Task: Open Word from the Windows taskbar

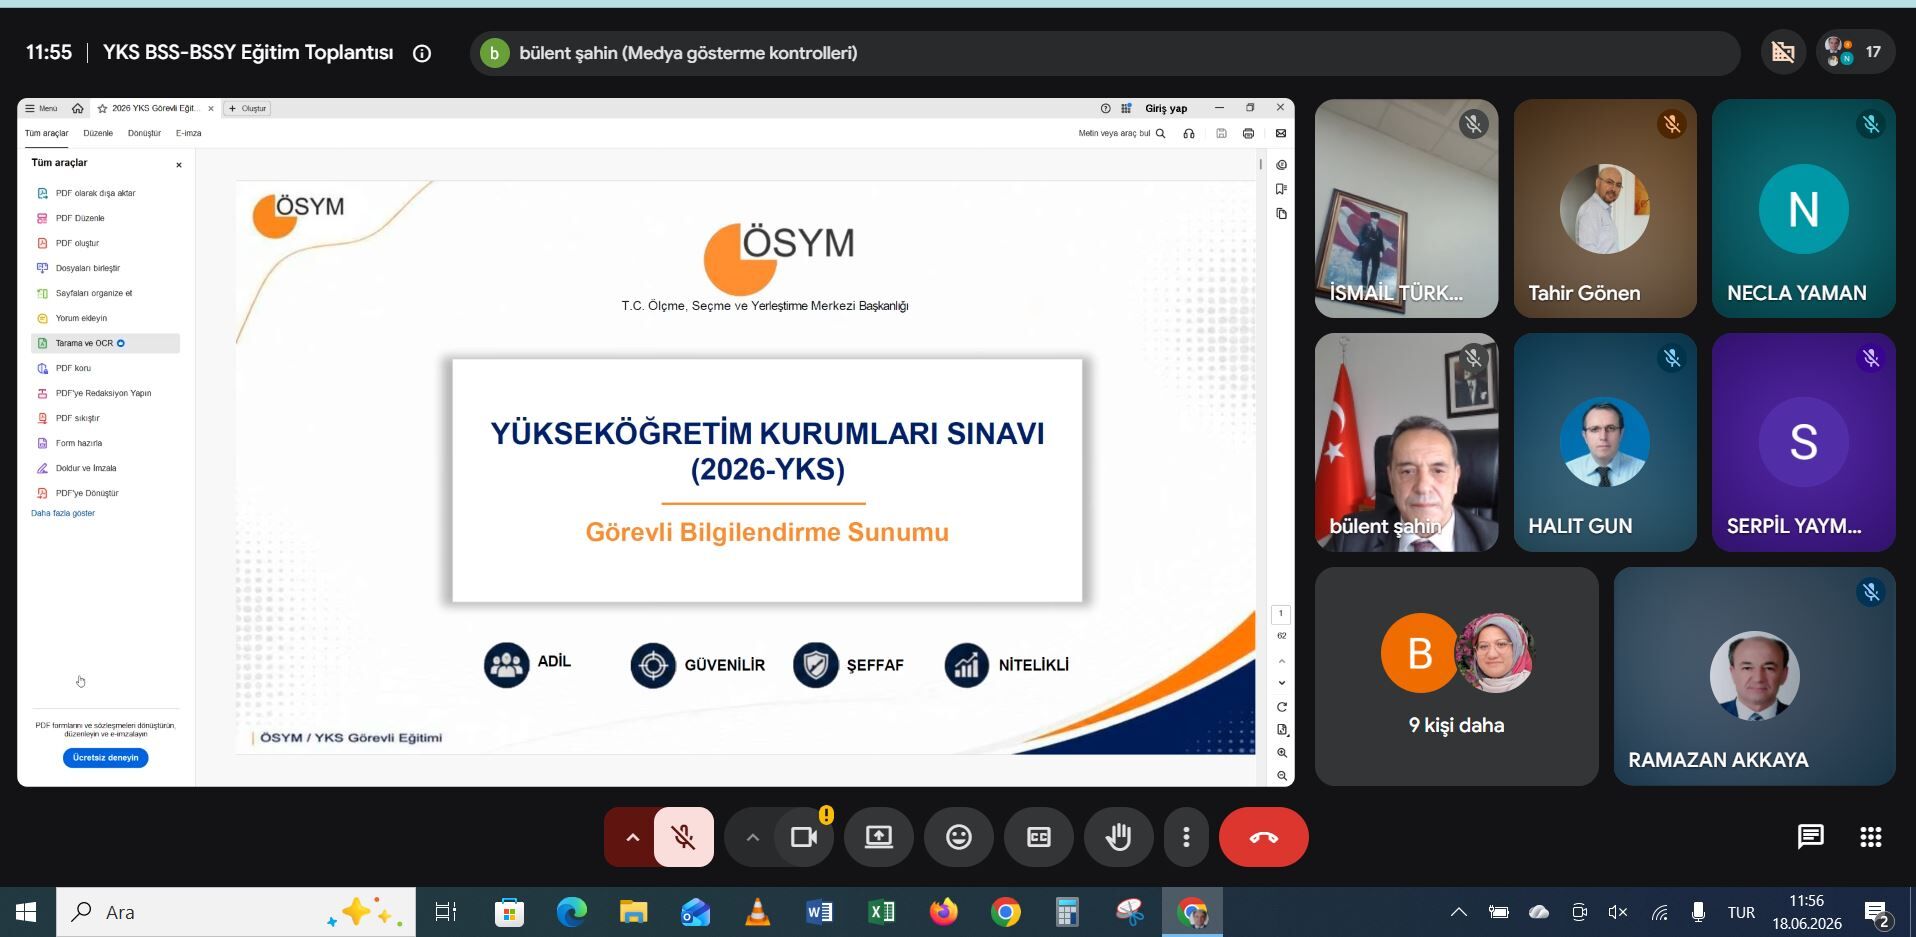Action: pos(819,912)
